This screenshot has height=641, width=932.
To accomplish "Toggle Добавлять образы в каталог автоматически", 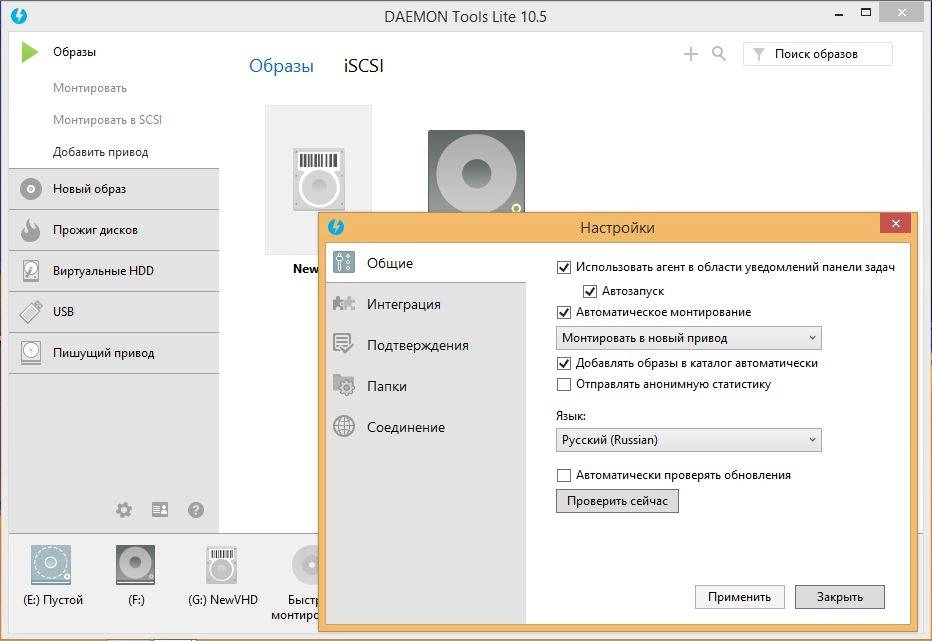I will (x=563, y=363).
